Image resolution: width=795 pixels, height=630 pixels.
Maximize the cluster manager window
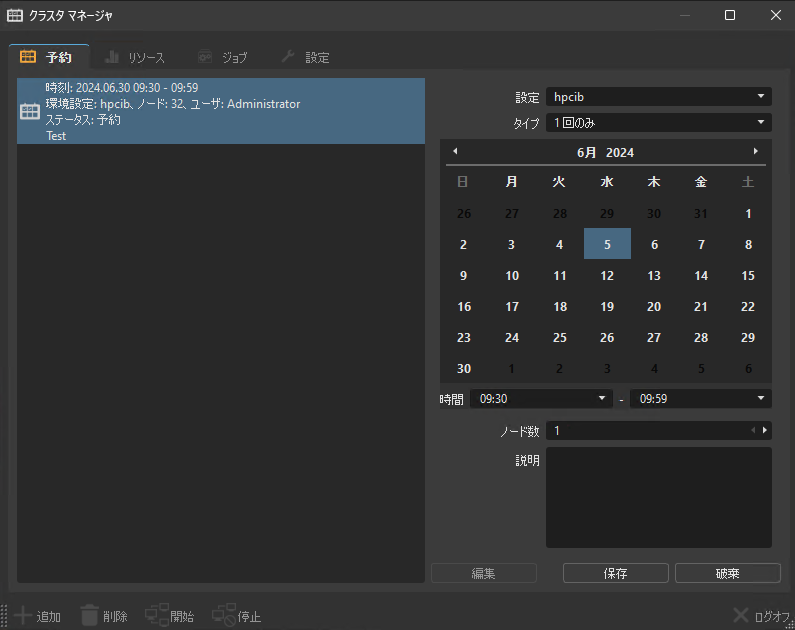730,15
